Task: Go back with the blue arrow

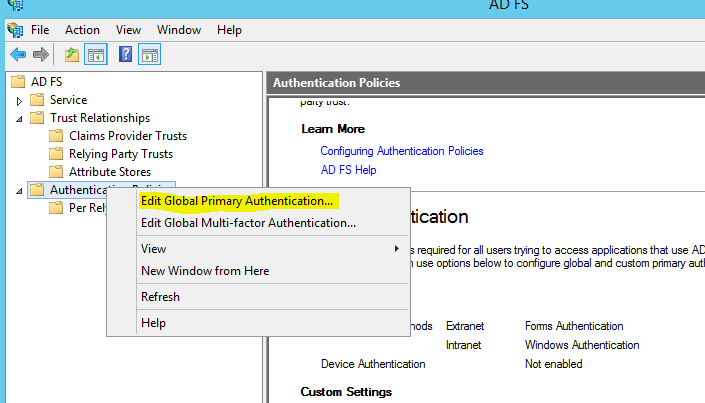Action: pyautogui.click(x=18, y=55)
